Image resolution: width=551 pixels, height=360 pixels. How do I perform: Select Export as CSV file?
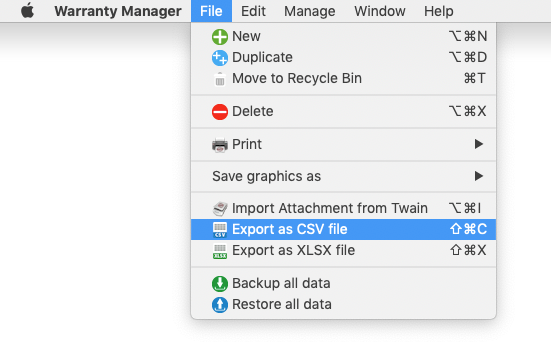click(x=343, y=229)
